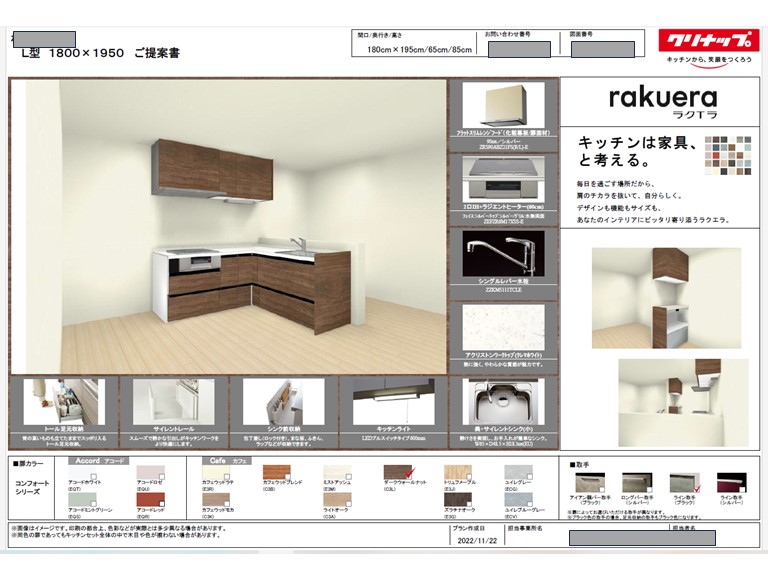Click the 担当事業所名 field
The width and height of the screenshot is (768, 576).
point(642,538)
